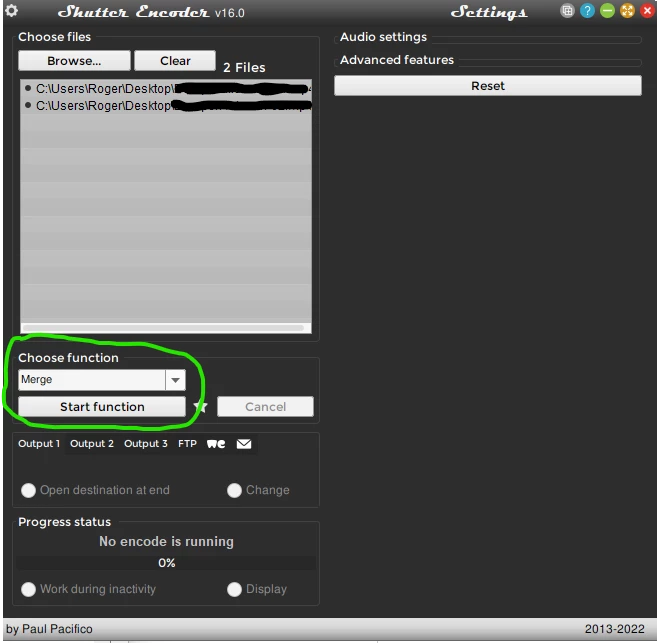Minimize with the green minus icon

pyautogui.click(x=607, y=11)
